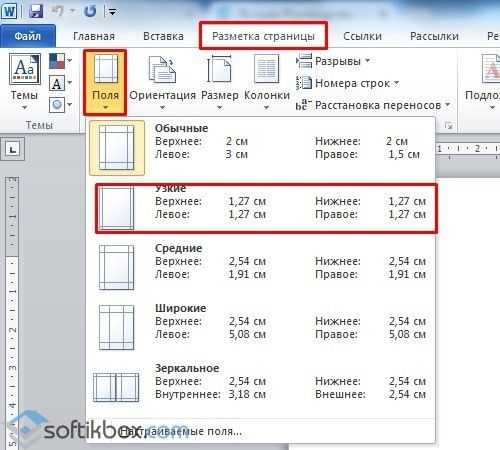The image size is (500, 450).
Task: Select the Узкие margins preset
Action: pos(266,208)
